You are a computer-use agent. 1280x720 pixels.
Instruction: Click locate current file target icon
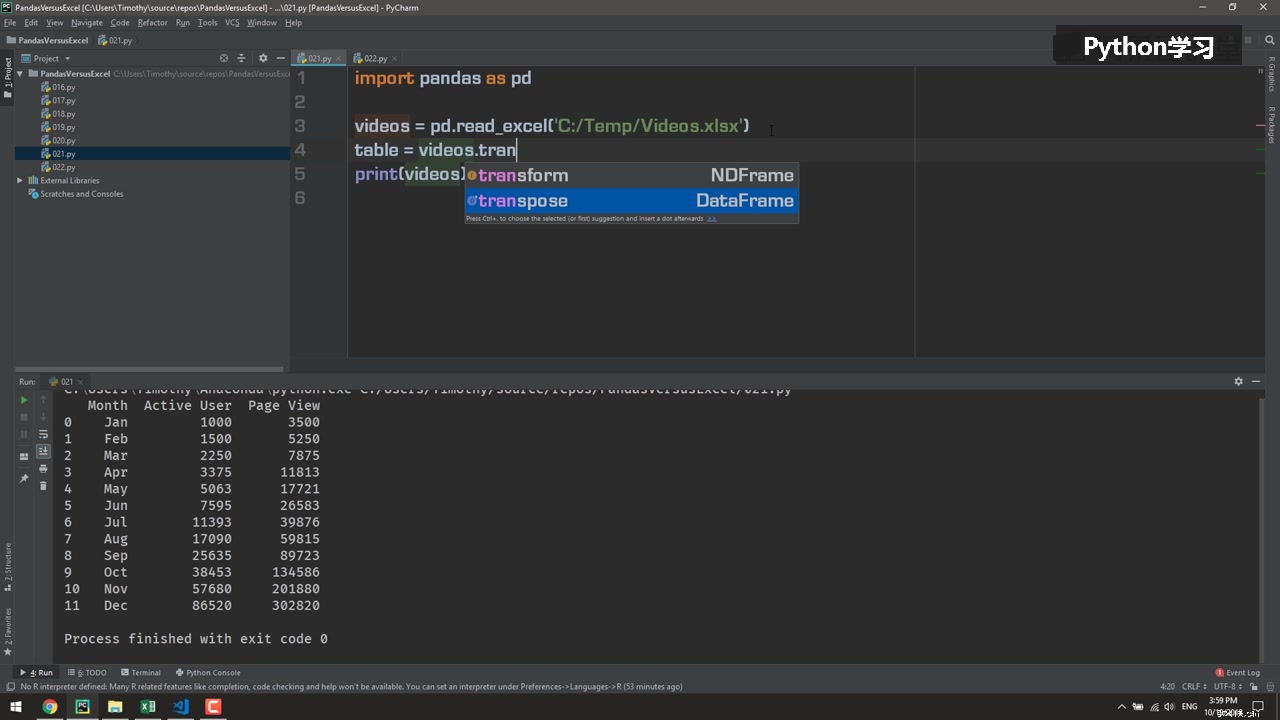pos(224,58)
